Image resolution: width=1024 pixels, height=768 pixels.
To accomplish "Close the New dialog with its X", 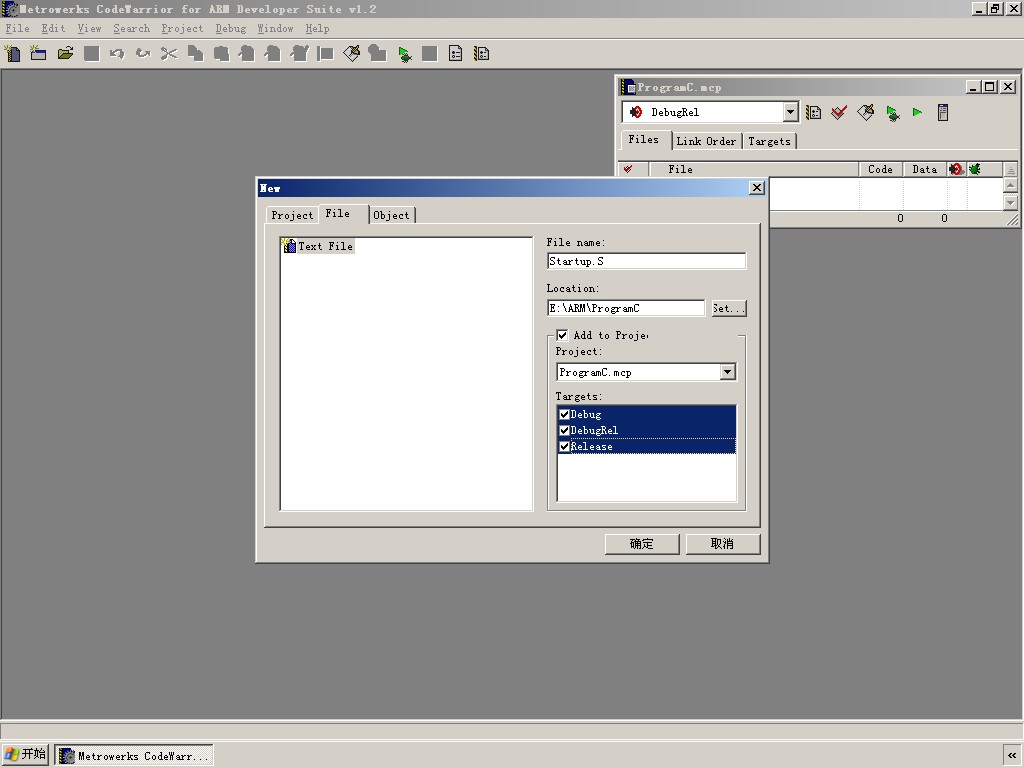I will pos(757,188).
